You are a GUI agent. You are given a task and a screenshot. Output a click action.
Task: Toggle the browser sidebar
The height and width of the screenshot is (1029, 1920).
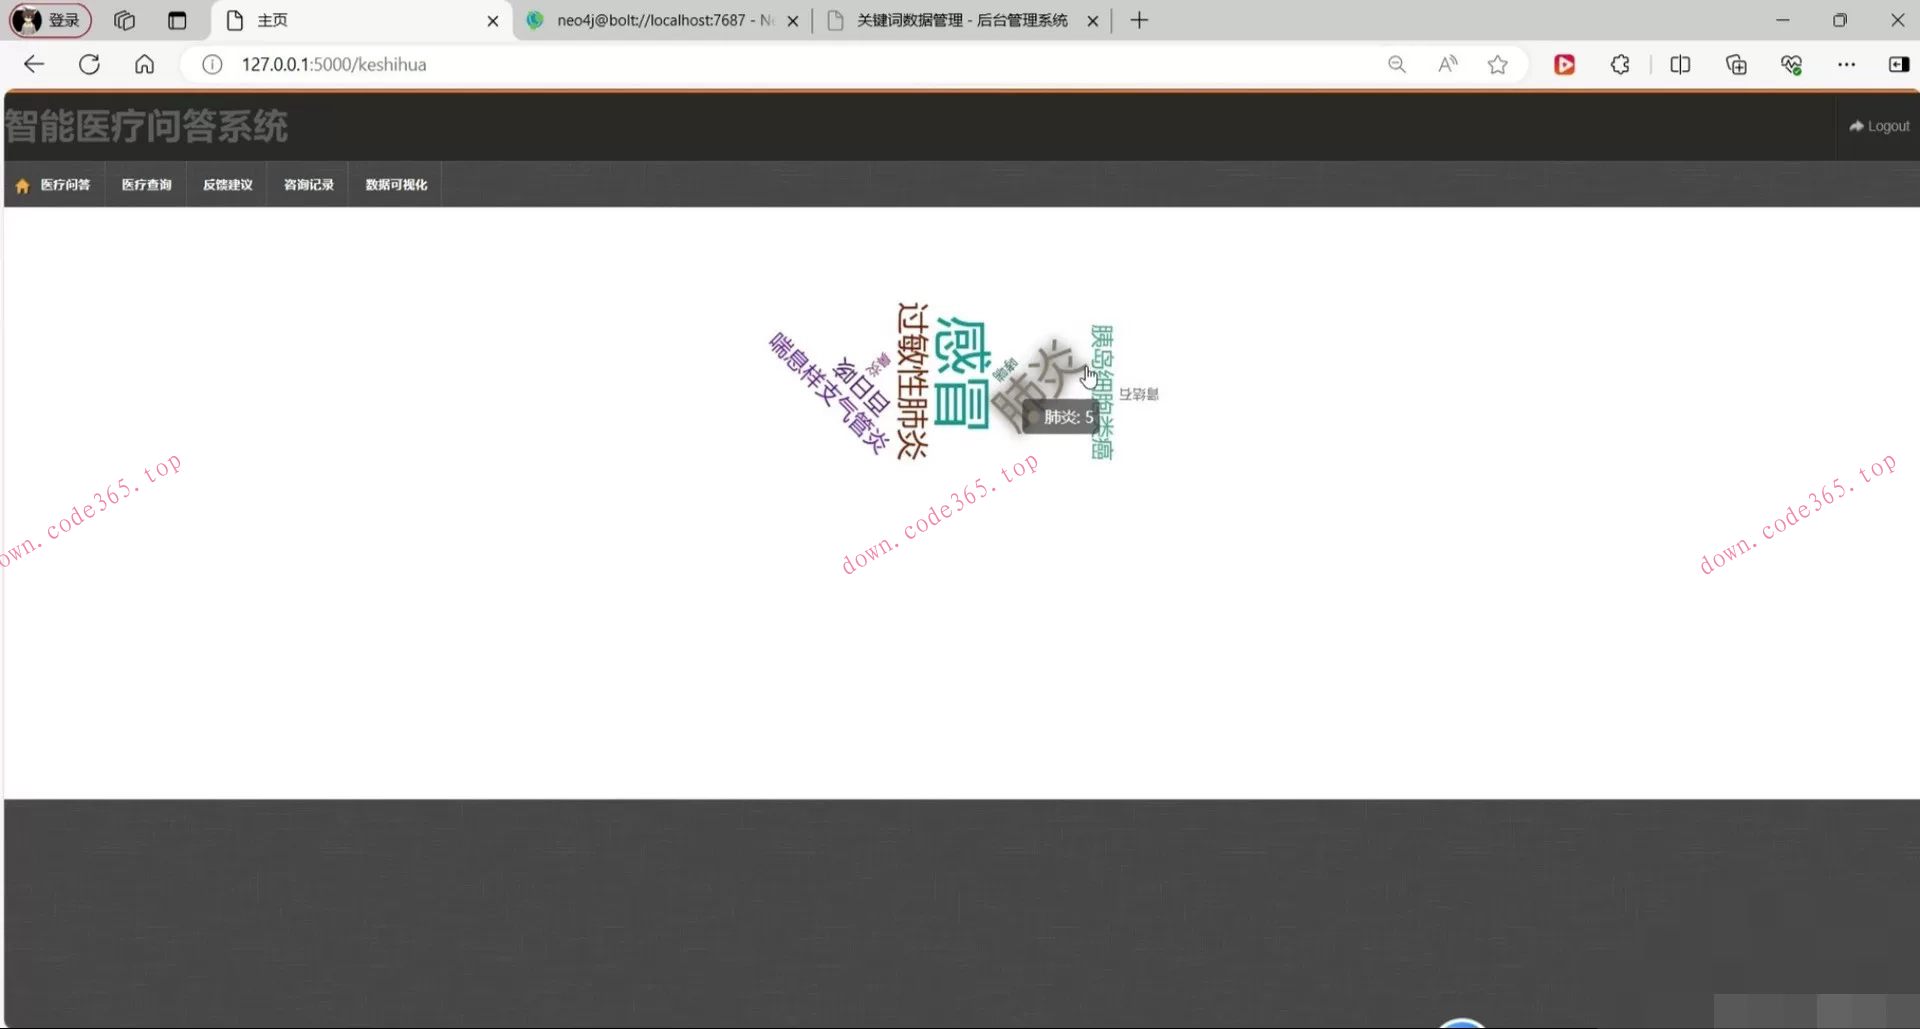tap(1898, 64)
